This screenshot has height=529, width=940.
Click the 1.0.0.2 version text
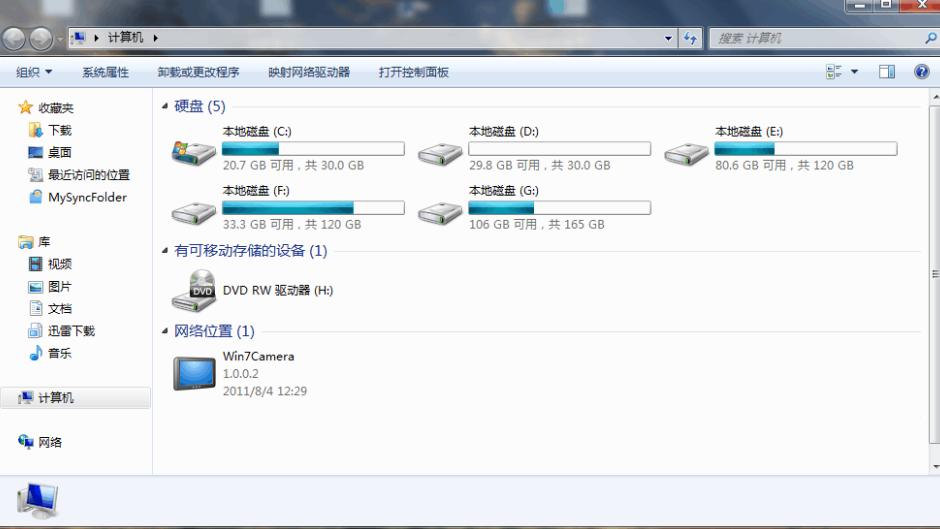pyautogui.click(x=240, y=374)
